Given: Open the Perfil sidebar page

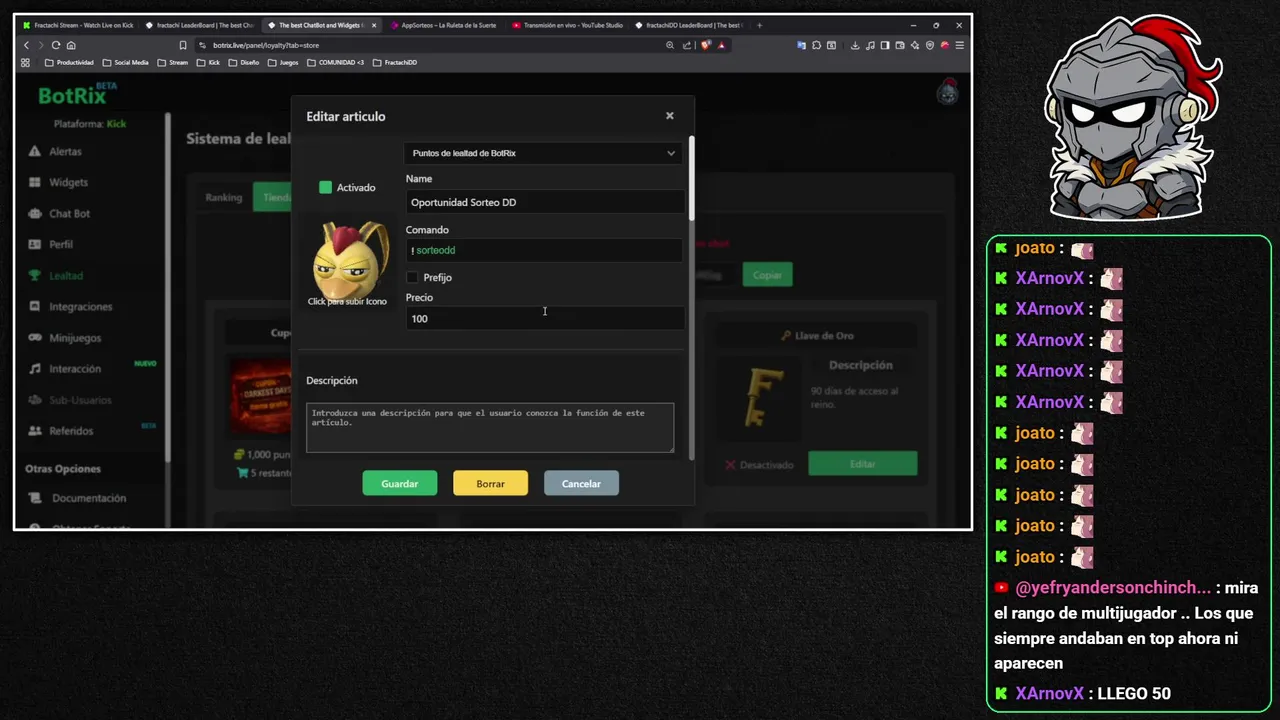Looking at the screenshot, I should pos(61,244).
